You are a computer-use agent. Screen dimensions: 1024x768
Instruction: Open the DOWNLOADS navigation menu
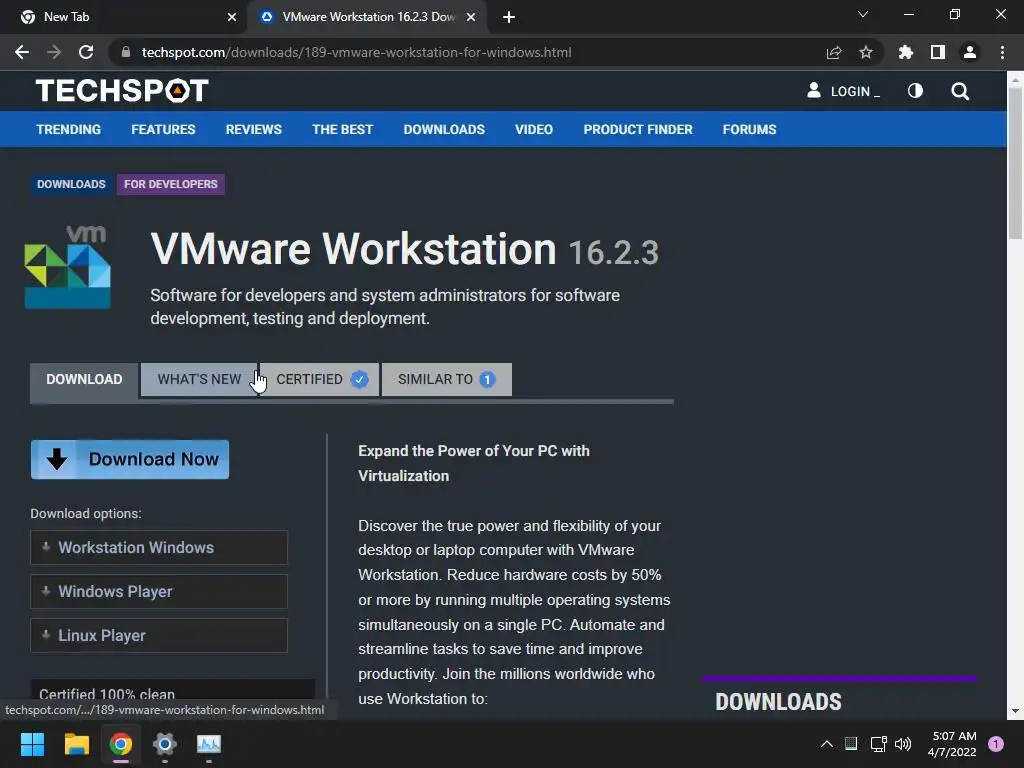(444, 129)
